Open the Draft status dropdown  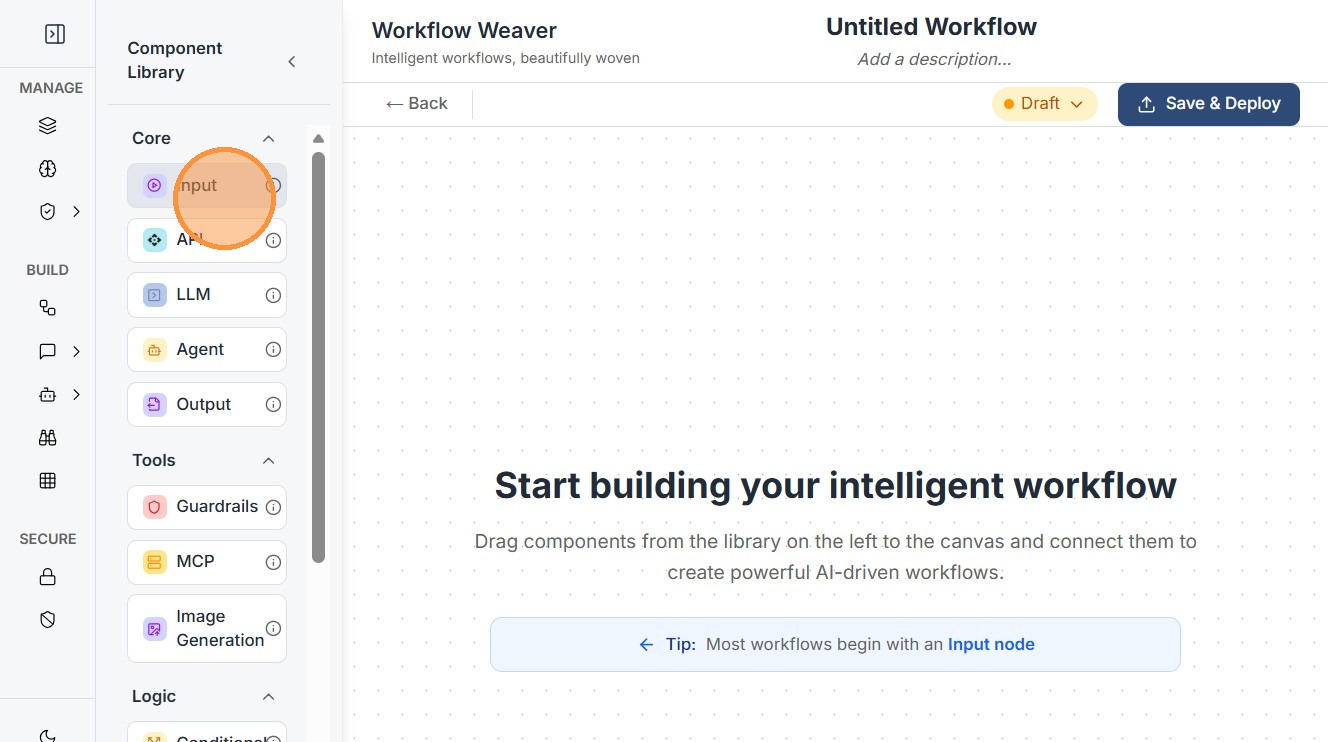[x=1044, y=104]
